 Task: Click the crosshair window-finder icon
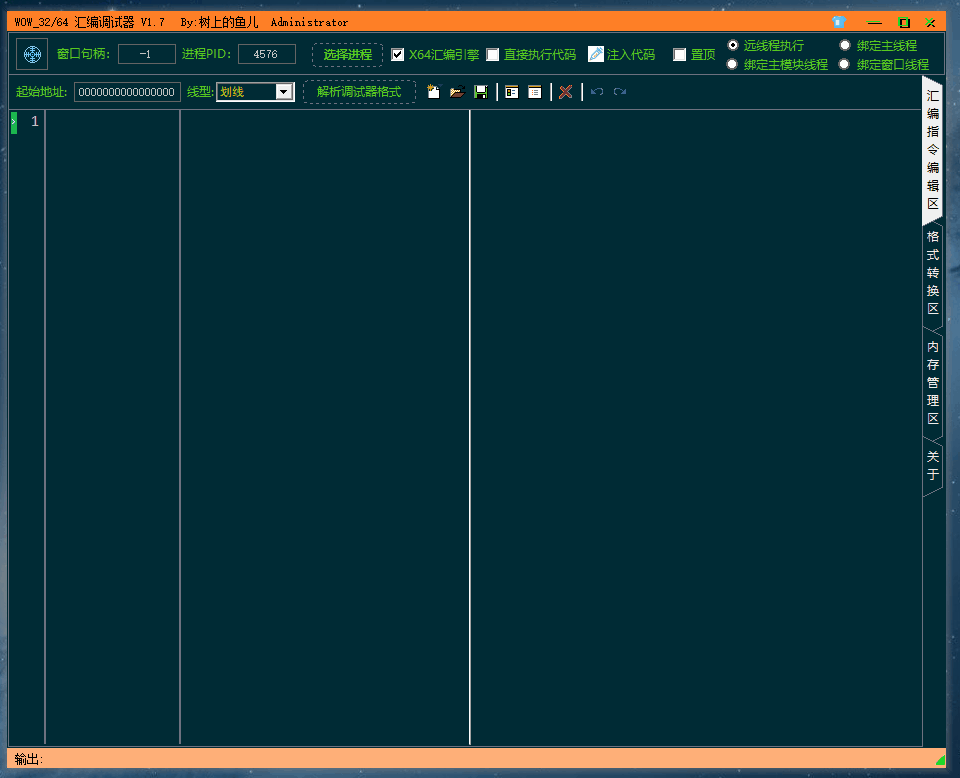click(x=32, y=54)
